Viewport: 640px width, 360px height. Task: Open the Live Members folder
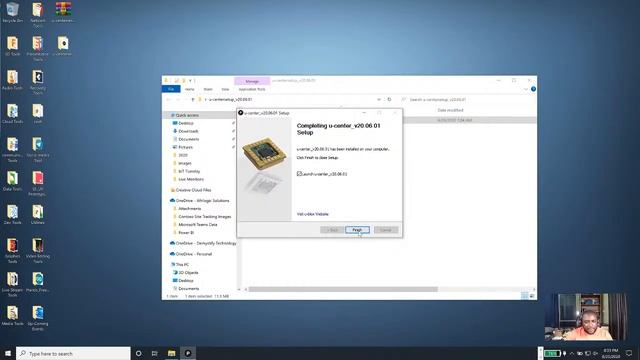coord(191,179)
